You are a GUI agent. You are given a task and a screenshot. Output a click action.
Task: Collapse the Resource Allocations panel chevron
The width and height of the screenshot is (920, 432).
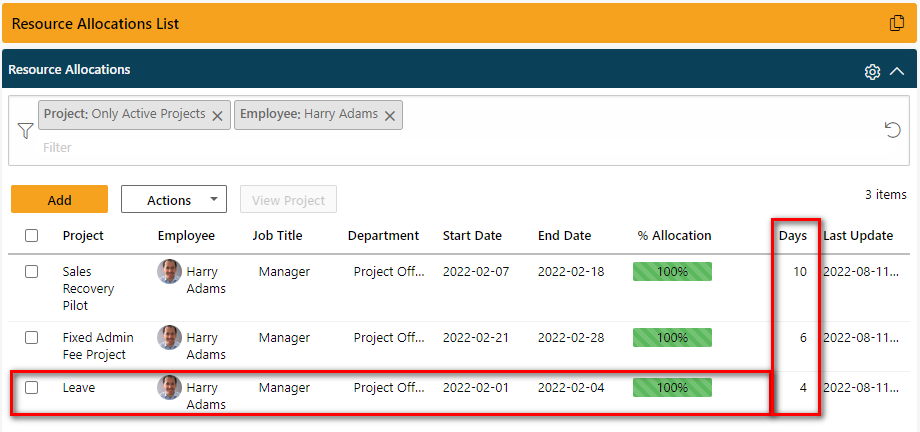tap(897, 72)
